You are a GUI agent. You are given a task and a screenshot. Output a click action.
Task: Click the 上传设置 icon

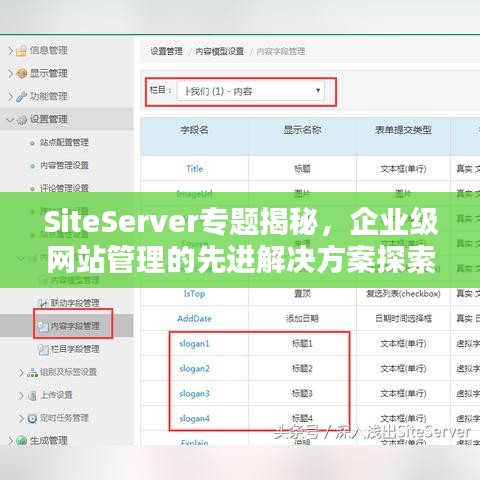[32, 395]
